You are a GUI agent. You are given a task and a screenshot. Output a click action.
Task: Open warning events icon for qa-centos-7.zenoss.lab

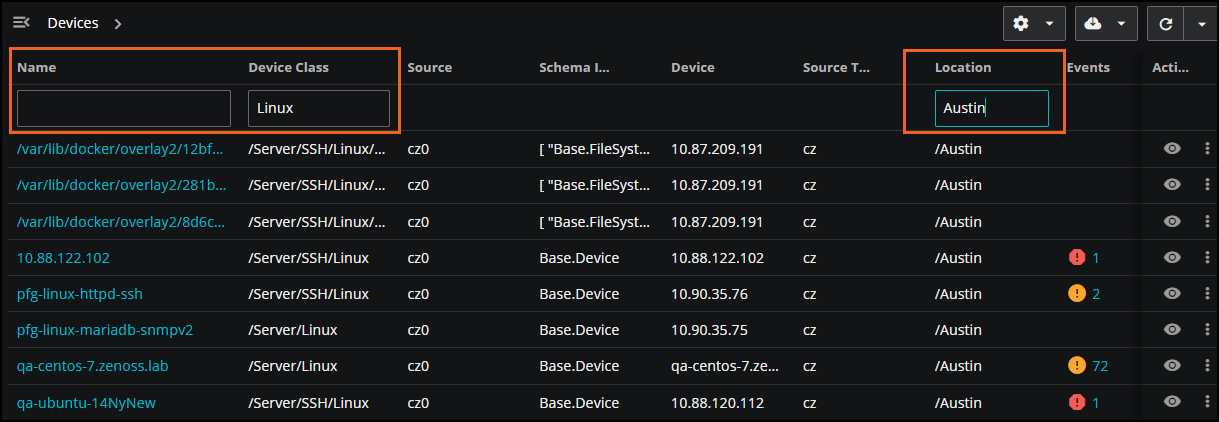(1077, 366)
